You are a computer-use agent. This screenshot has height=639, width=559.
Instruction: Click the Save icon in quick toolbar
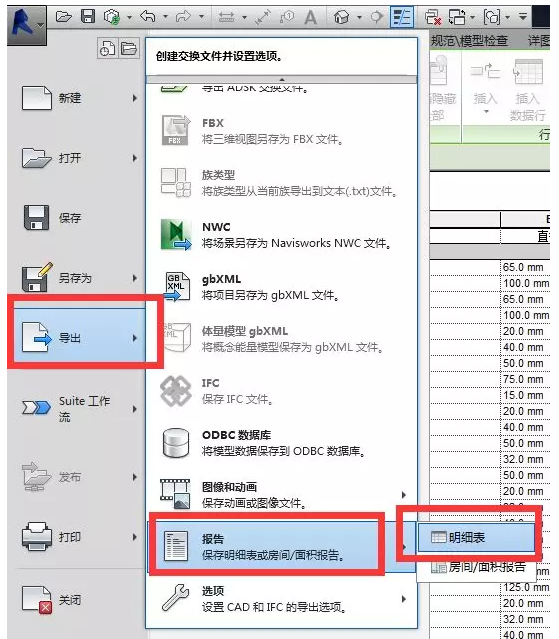[88, 17]
